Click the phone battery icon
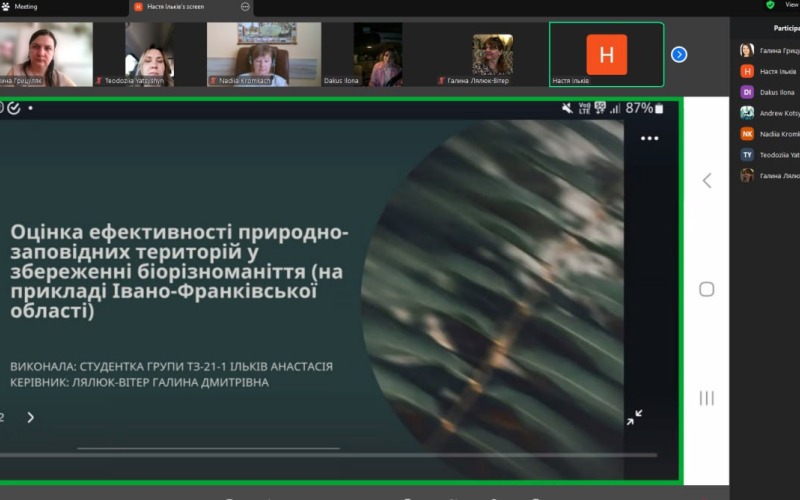 (x=659, y=108)
